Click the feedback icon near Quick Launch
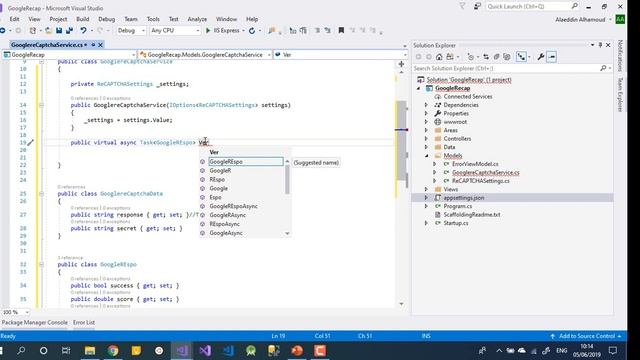Screen dimensions: 640x360 point(477,6)
